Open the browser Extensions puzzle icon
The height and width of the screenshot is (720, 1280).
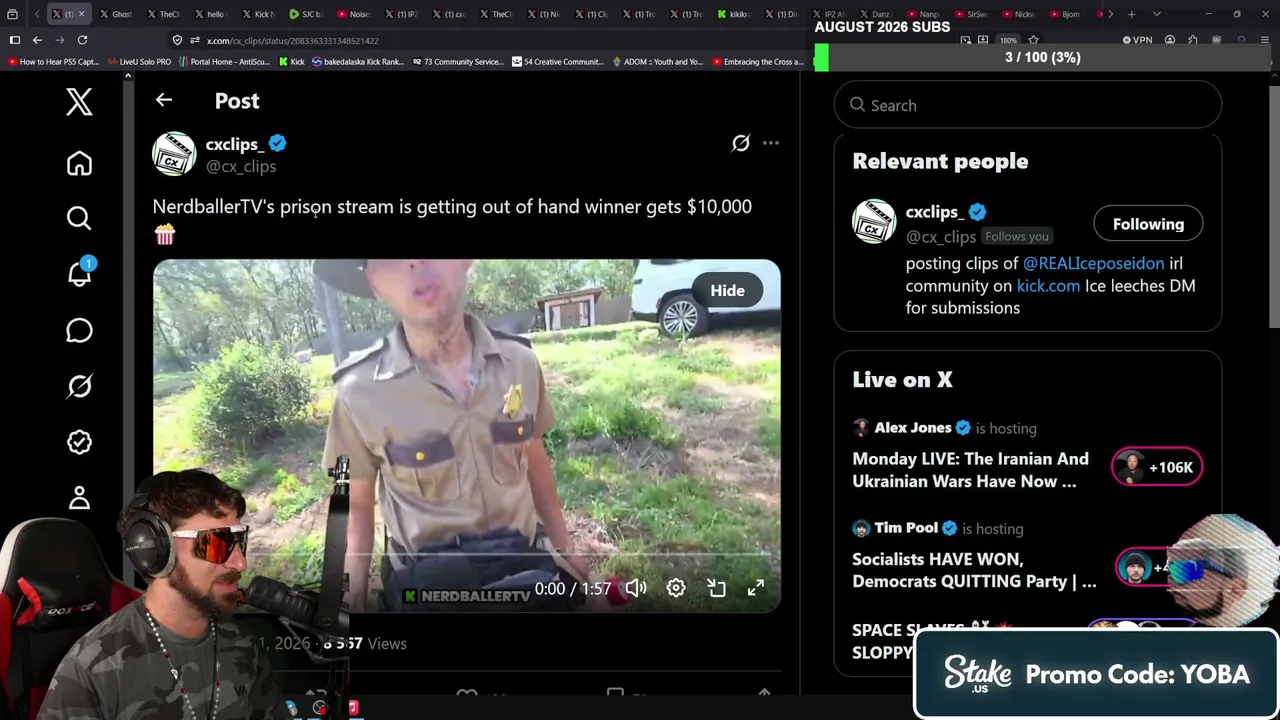[x=1193, y=40]
